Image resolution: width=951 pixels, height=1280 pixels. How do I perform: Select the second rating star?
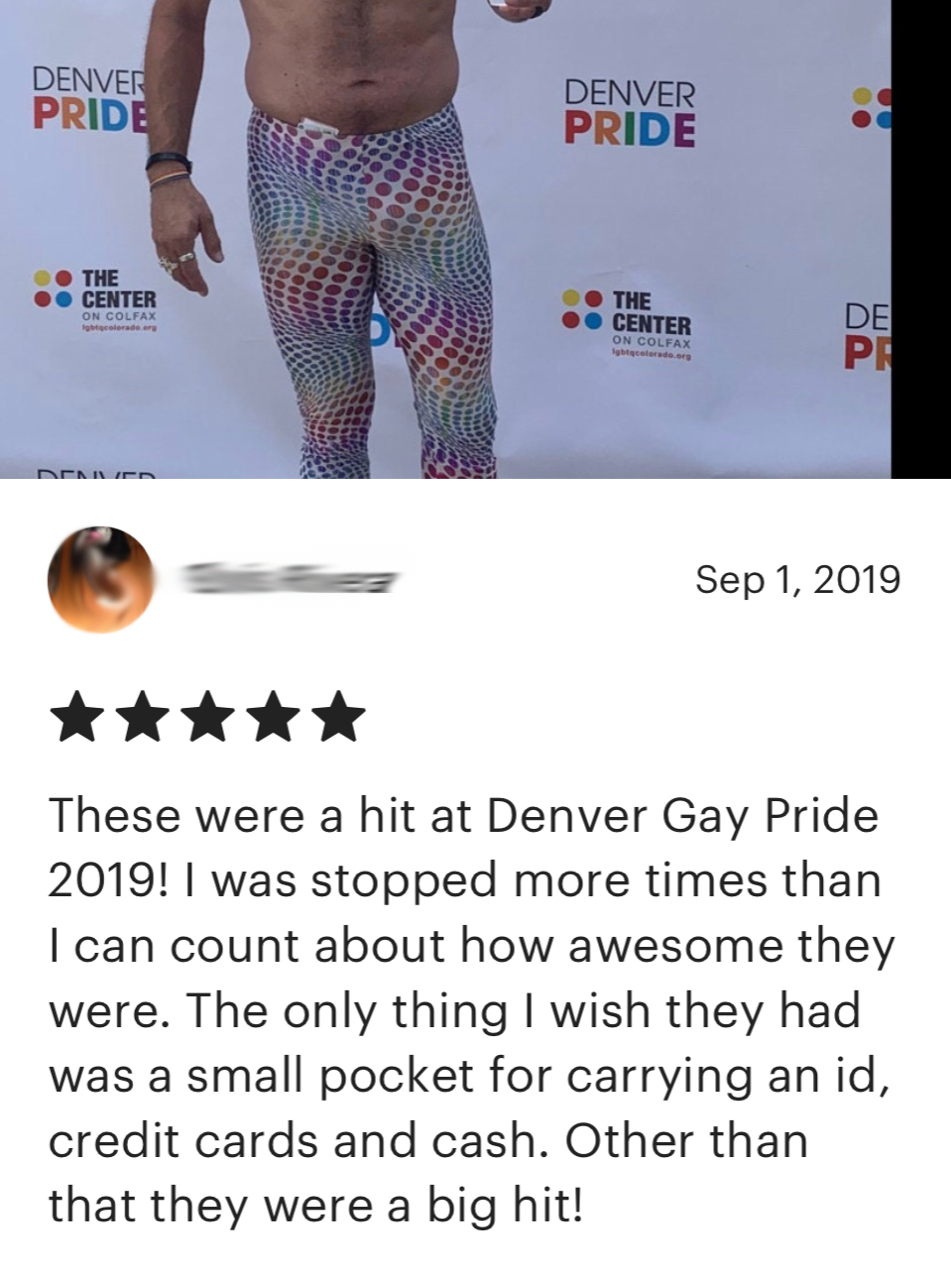(141, 717)
